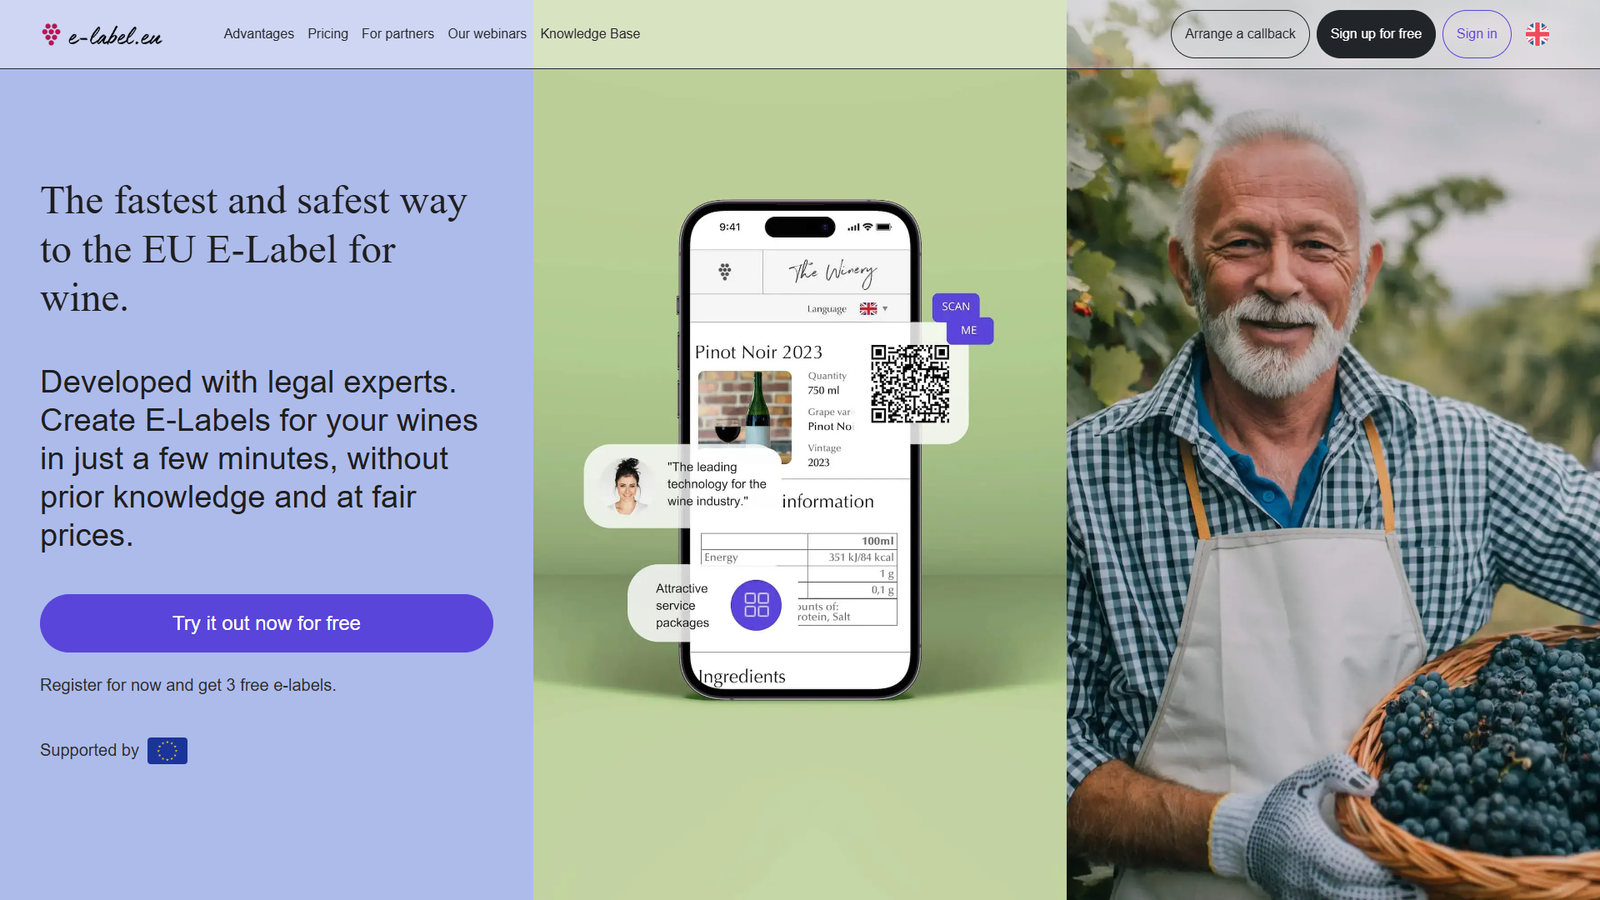The width and height of the screenshot is (1600, 900).
Task: Click Arrange a callback button
Action: click(x=1240, y=34)
